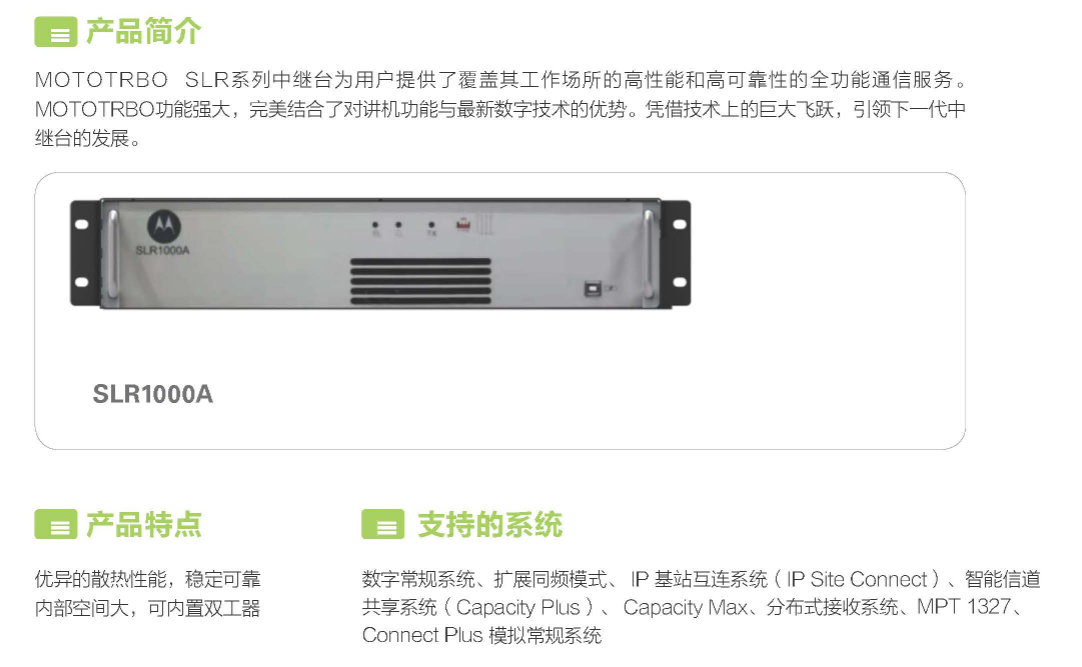Click the ventilation grille on the front panel
The image size is (1082, 667).
click(420, 281)
